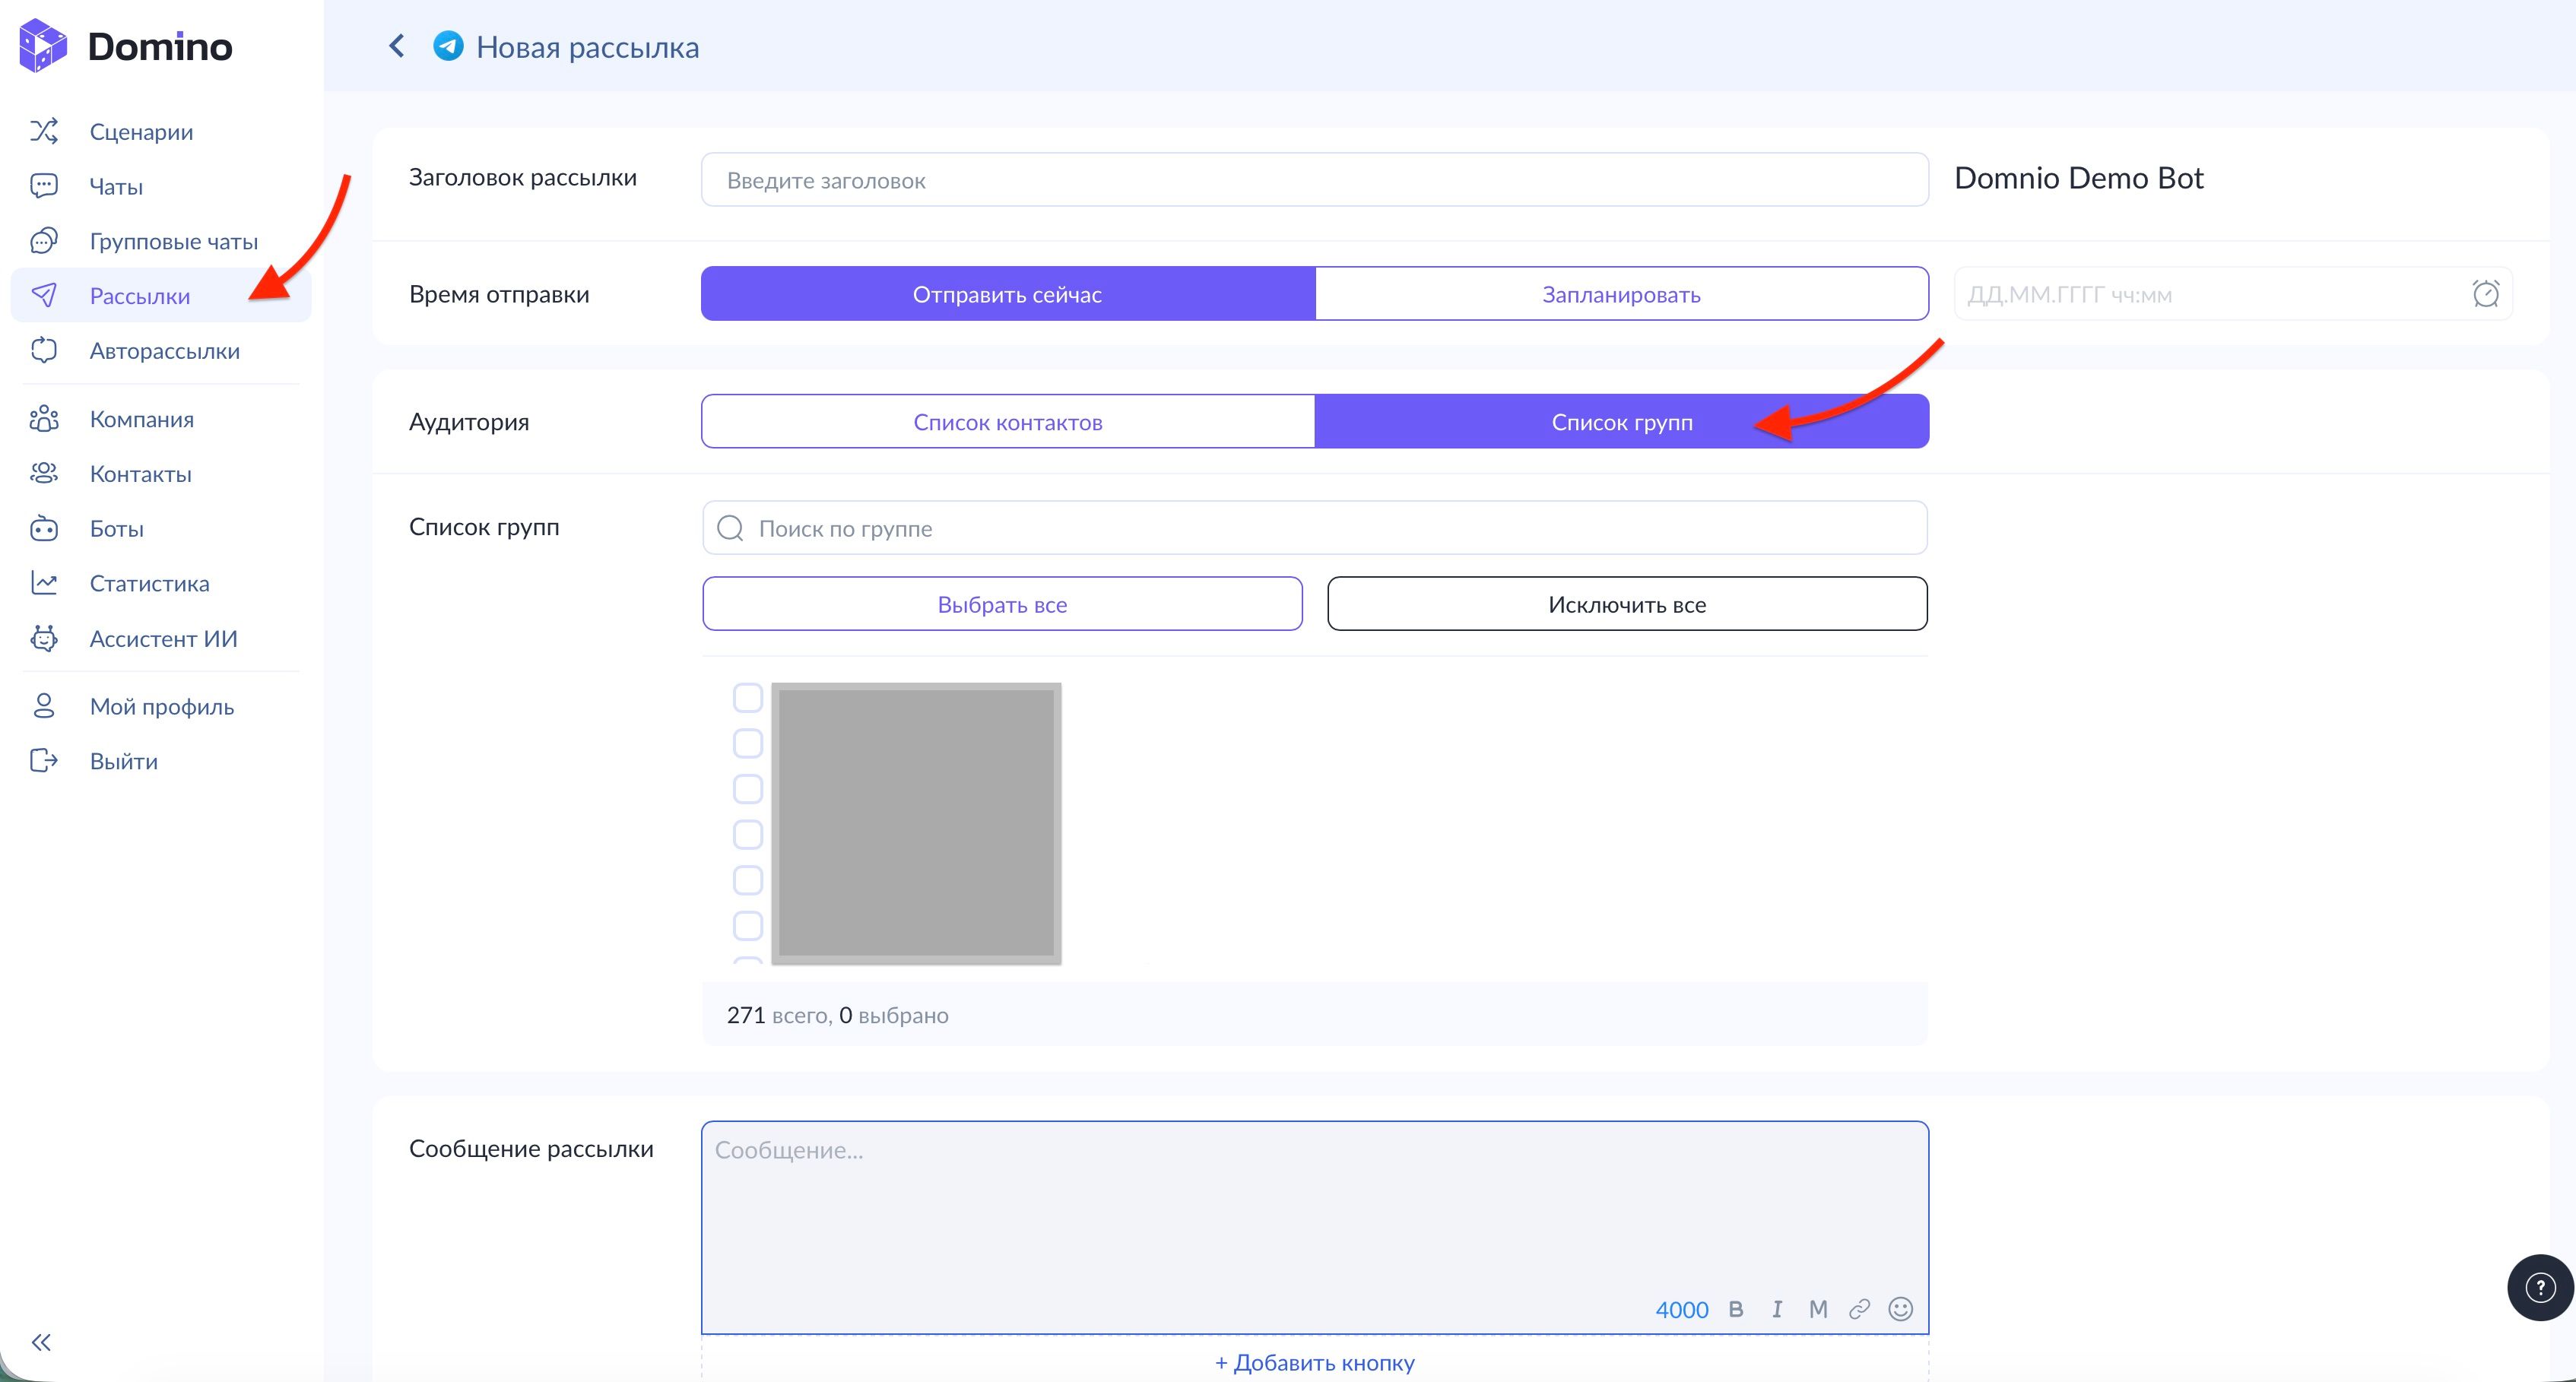This screenshot has height=1382, width=2576.
Task: Open Мой профиль
Action: (162, 706)
